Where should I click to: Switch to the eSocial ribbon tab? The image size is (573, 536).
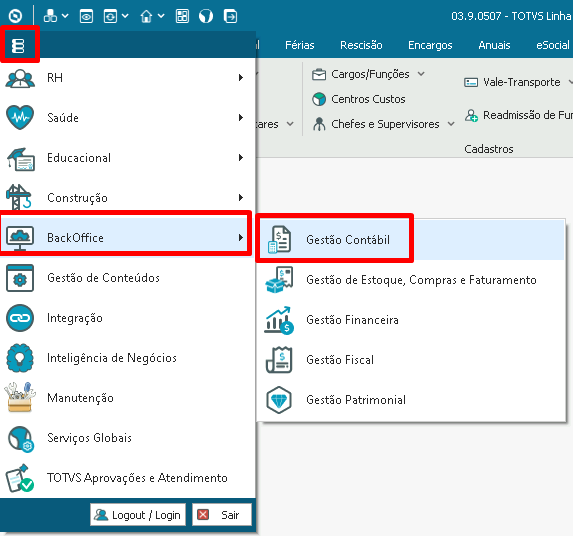553,45
